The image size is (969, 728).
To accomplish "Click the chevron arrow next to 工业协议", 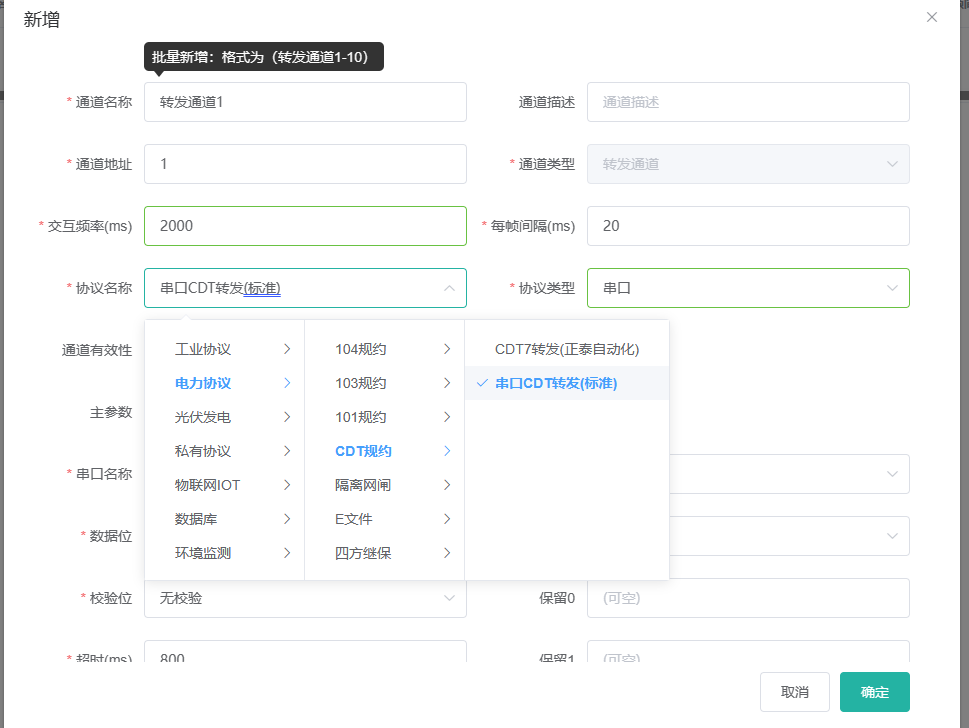I will (x=287, y=349).
